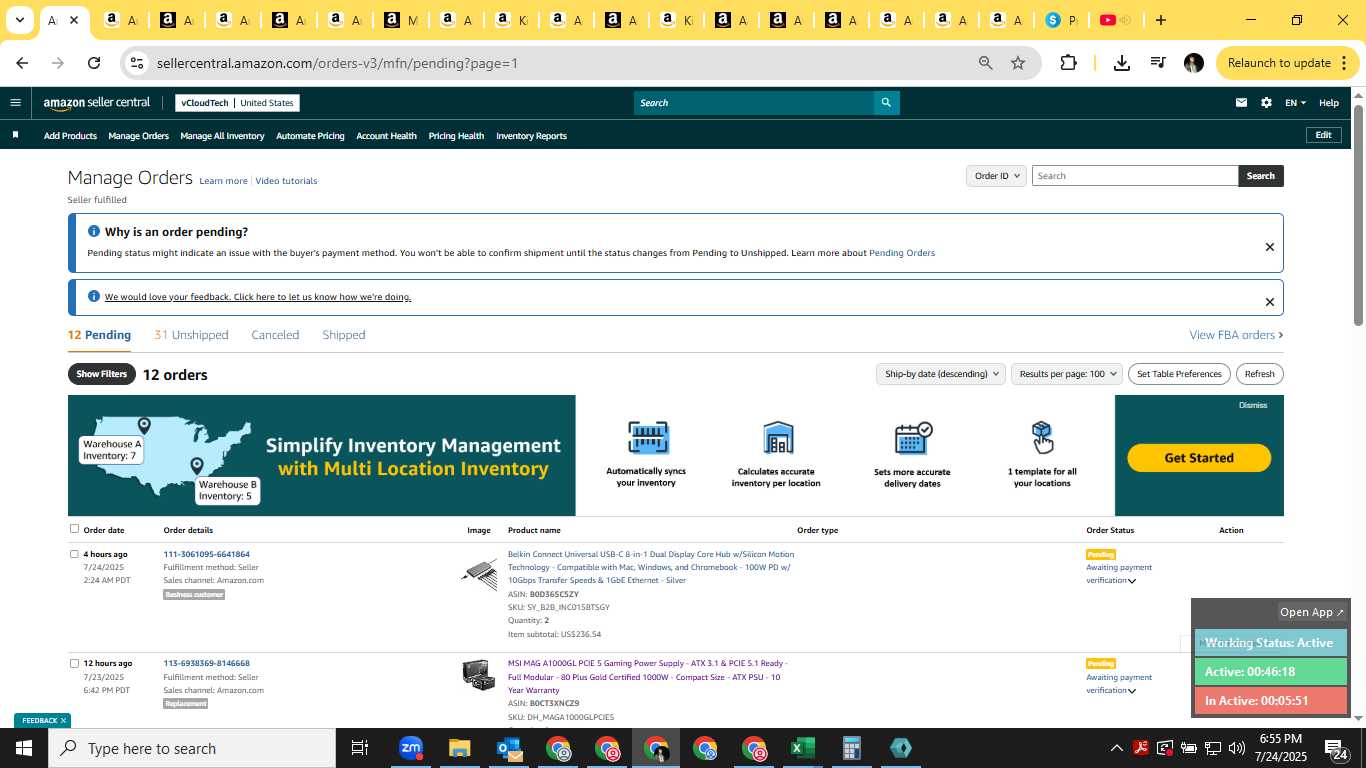The width and height of the screenshot is (1366, 768).
Task: Open the vCloudTech United States account switcher
Action: [237, 103]
